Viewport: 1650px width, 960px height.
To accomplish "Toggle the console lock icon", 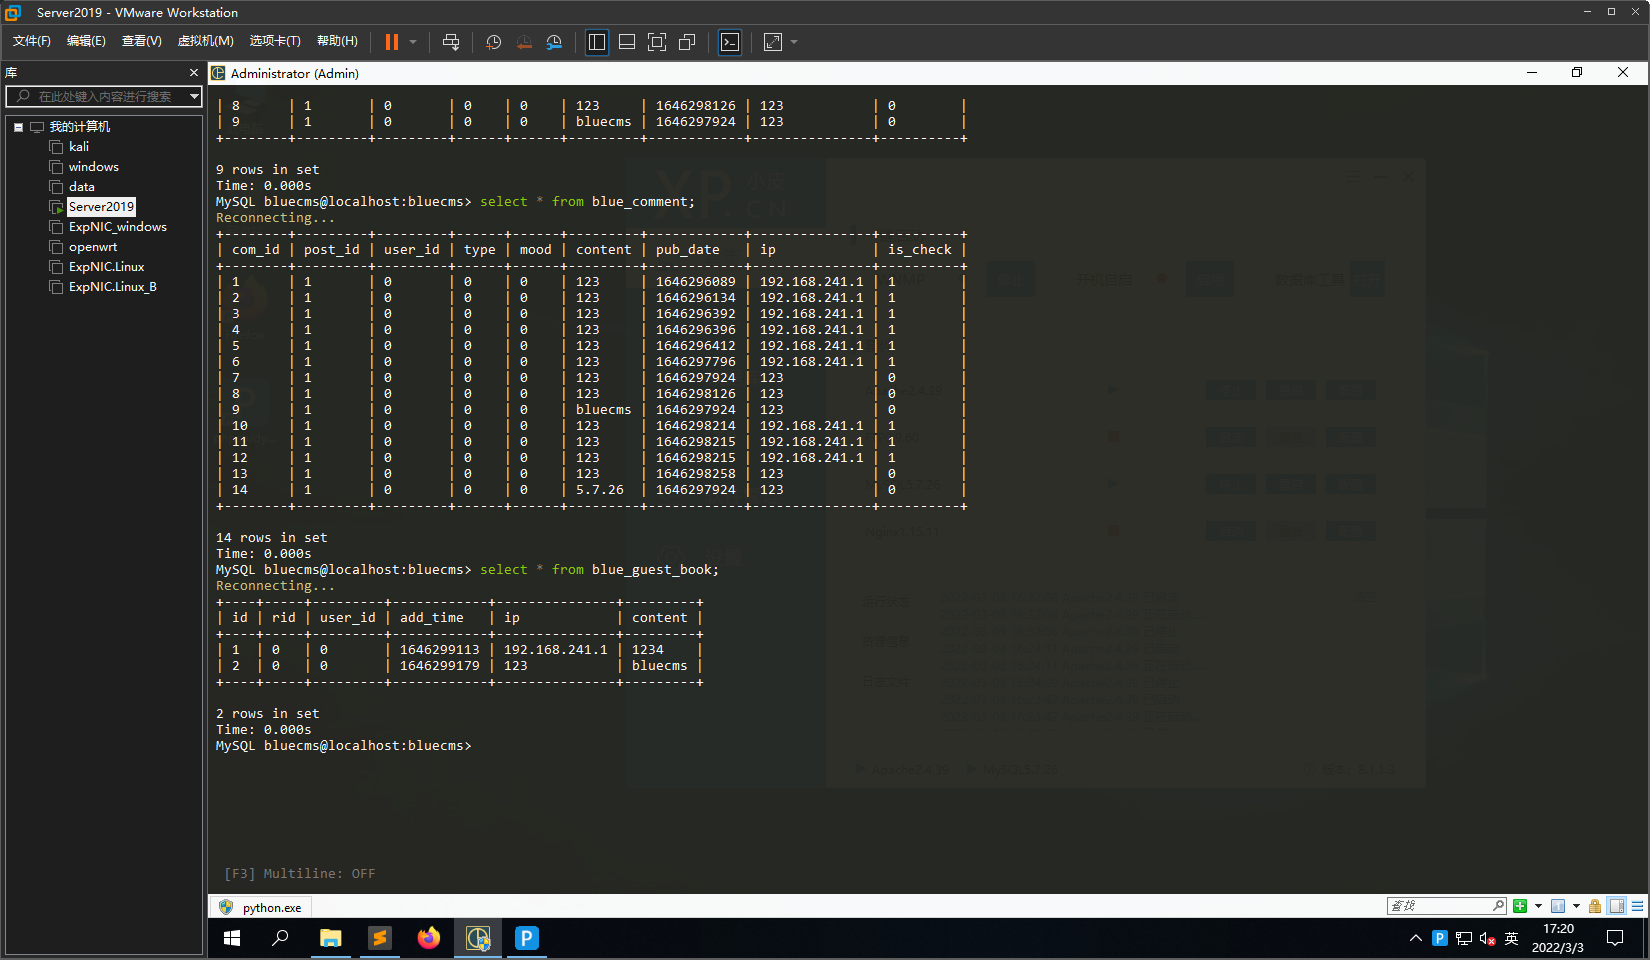I will [1595, 906].
